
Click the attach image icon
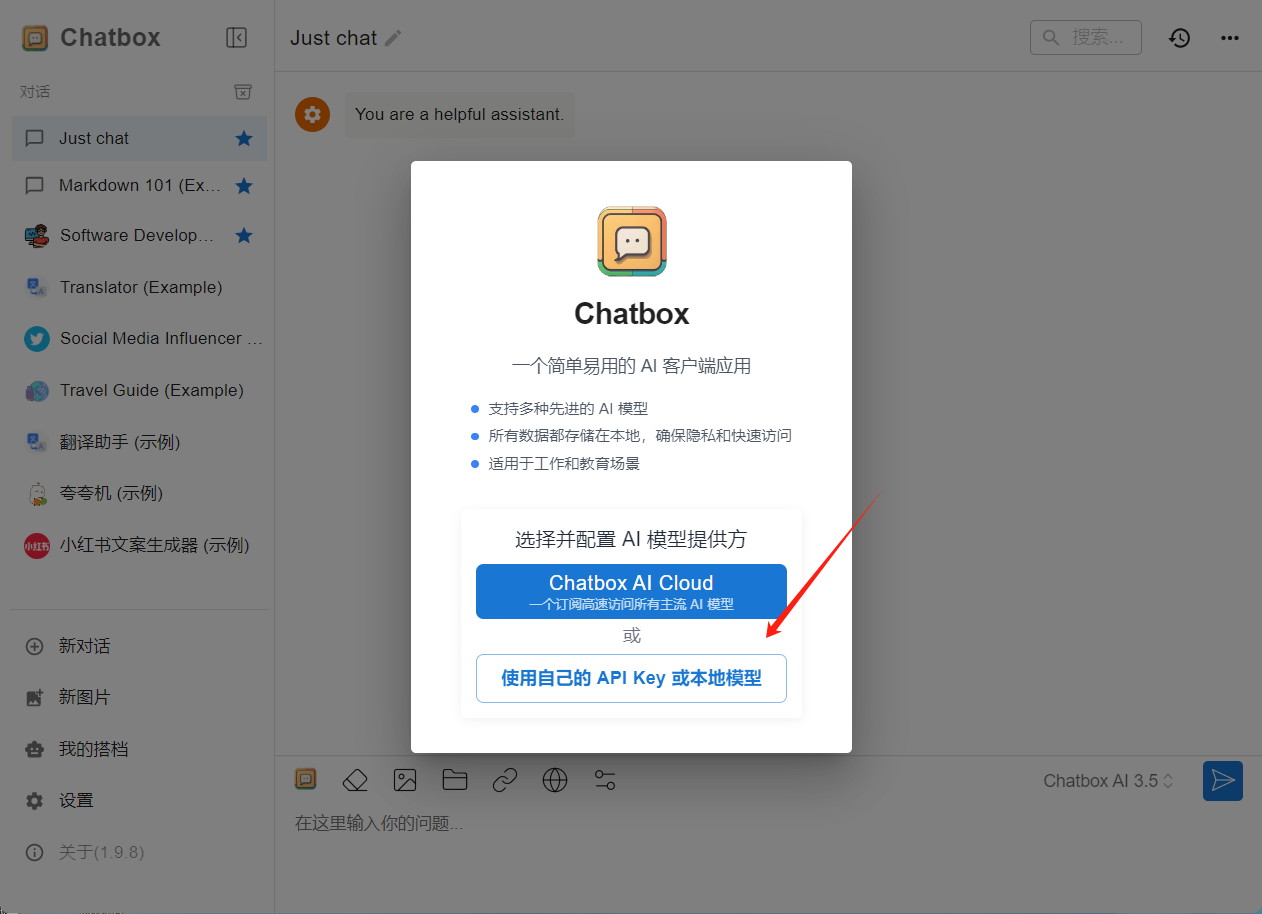pyautogui.click(x=405, y=780)
